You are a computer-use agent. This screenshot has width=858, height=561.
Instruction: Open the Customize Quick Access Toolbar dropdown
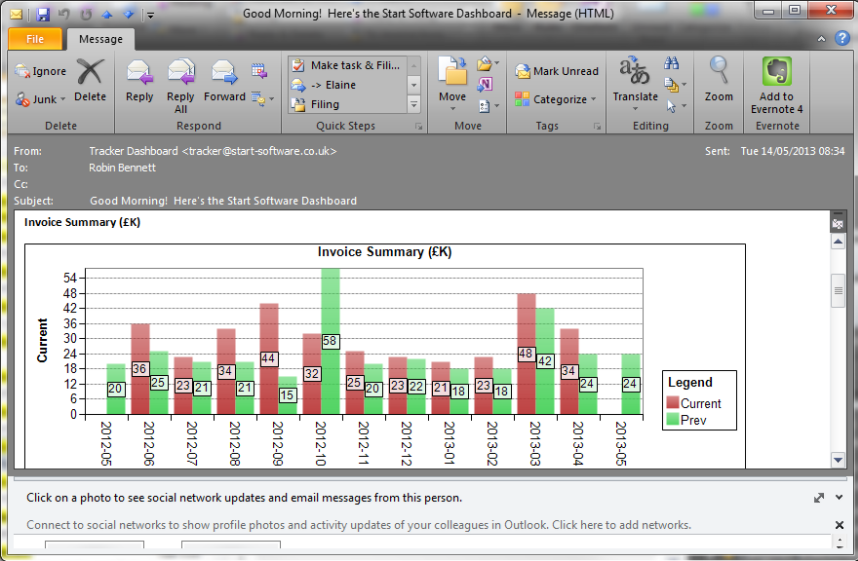coord(150,15)
